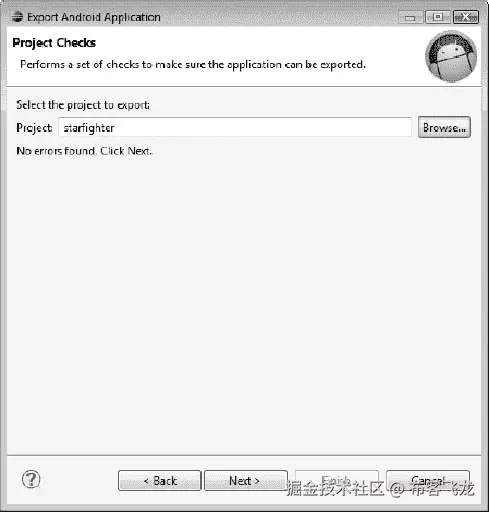Focus the Project name field containing starfighter
The width and height of the screenshot is (489, 512).
pos(235,127)
